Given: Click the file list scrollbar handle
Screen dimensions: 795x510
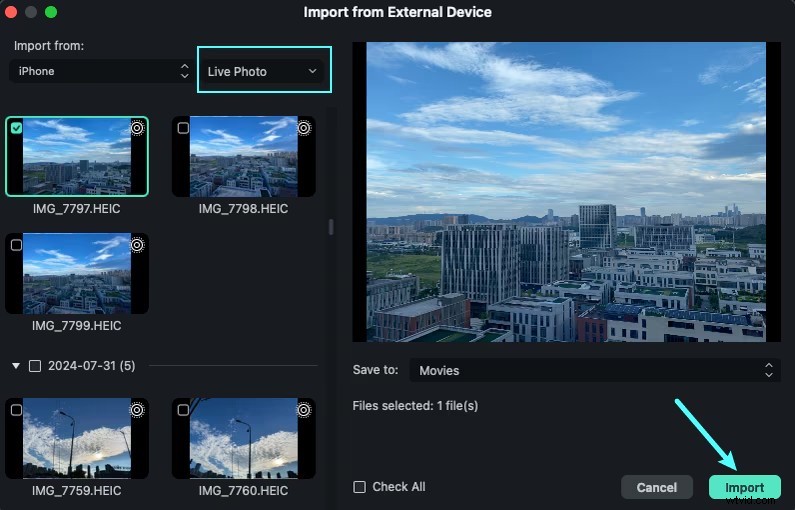Looking at the screenshot, I should pos(331,227).
